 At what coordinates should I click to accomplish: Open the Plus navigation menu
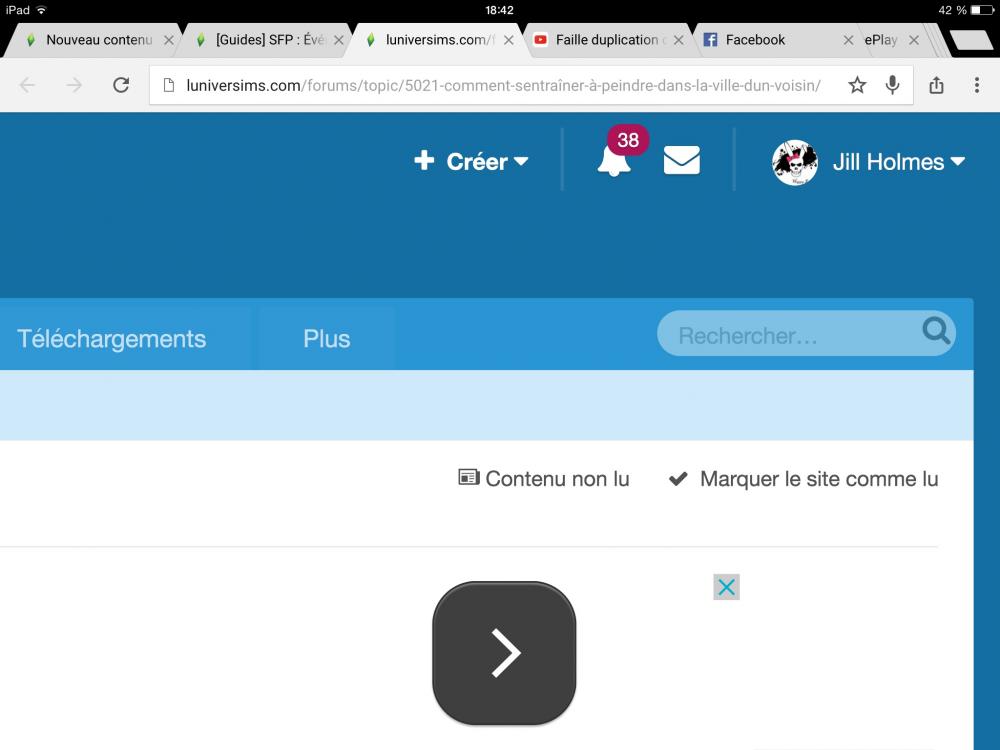pos(327,338)
